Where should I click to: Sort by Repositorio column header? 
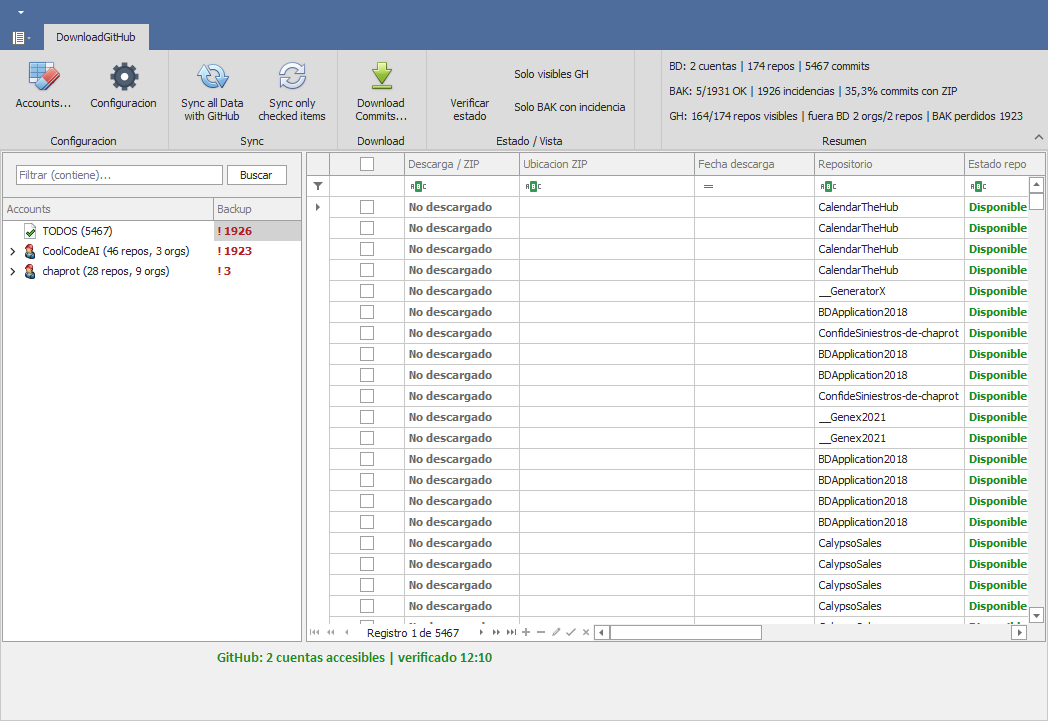click(890, 164)
